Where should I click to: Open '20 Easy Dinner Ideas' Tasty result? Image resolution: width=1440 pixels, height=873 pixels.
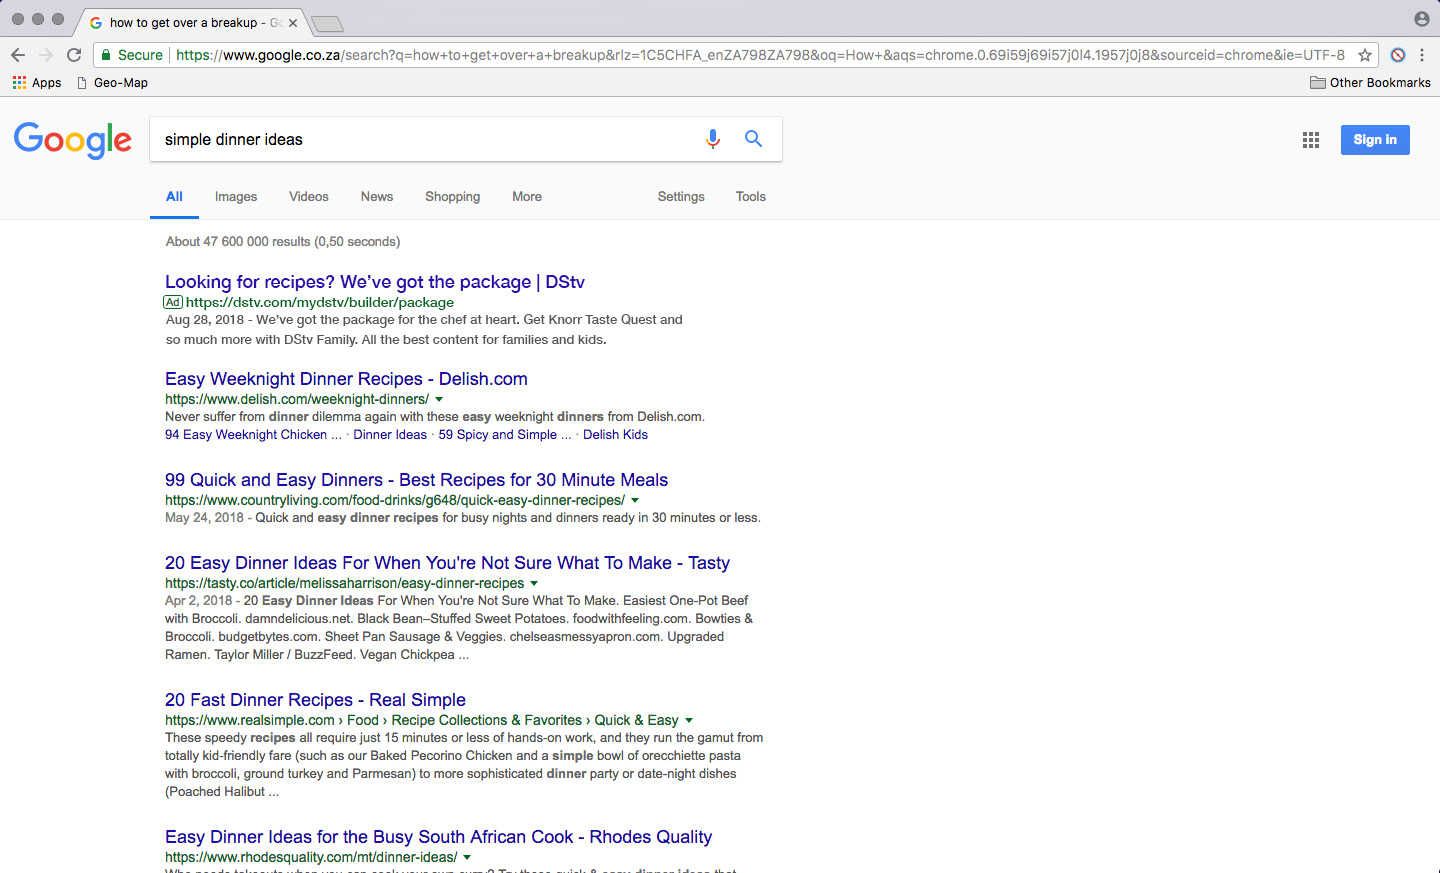coord(447,563)
